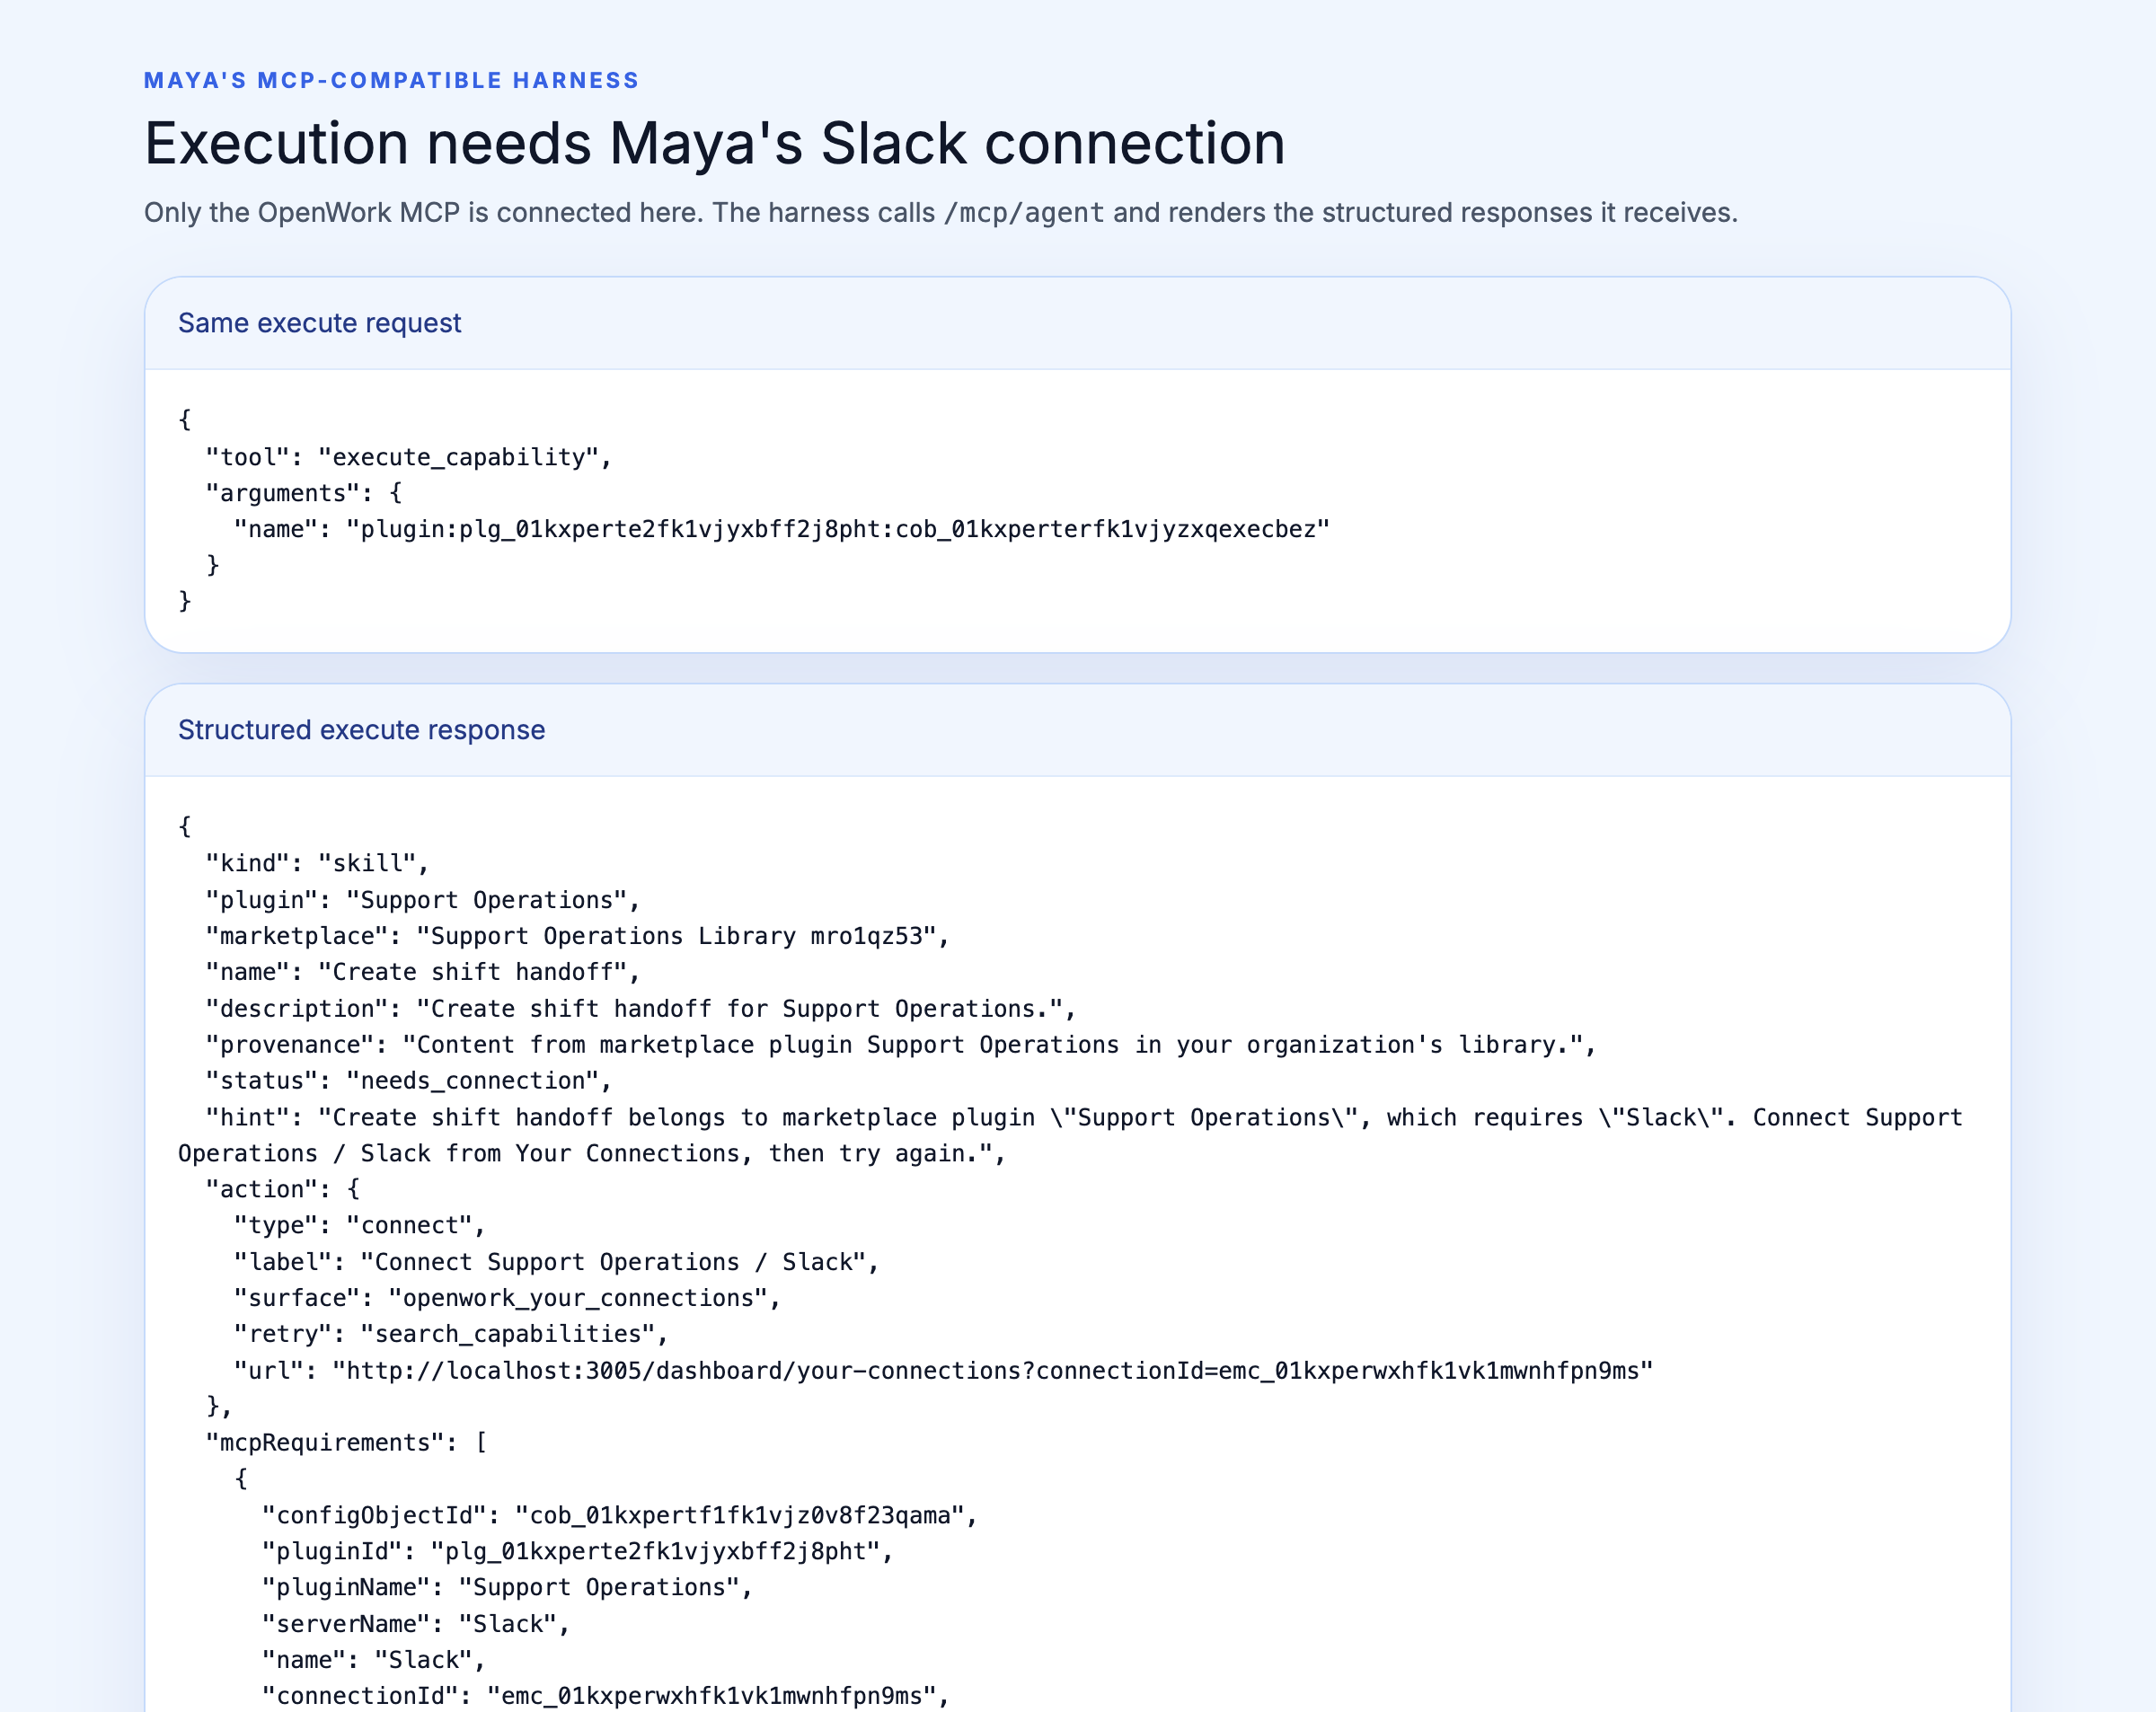Click the heading "Execution needs Maya's Slack connection"
The width and height of the screenshot is (2156, 1712).
(714, 143)
